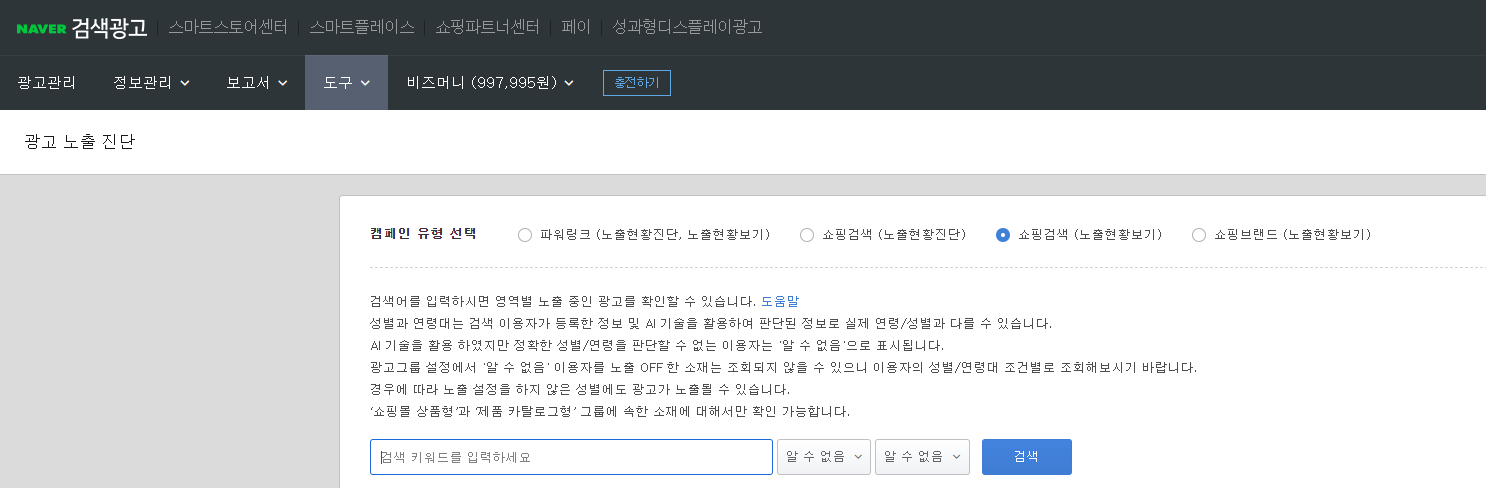Open the 비즈머니 balance dropdown
This screenshot has width=1486, height=488.
490,83
